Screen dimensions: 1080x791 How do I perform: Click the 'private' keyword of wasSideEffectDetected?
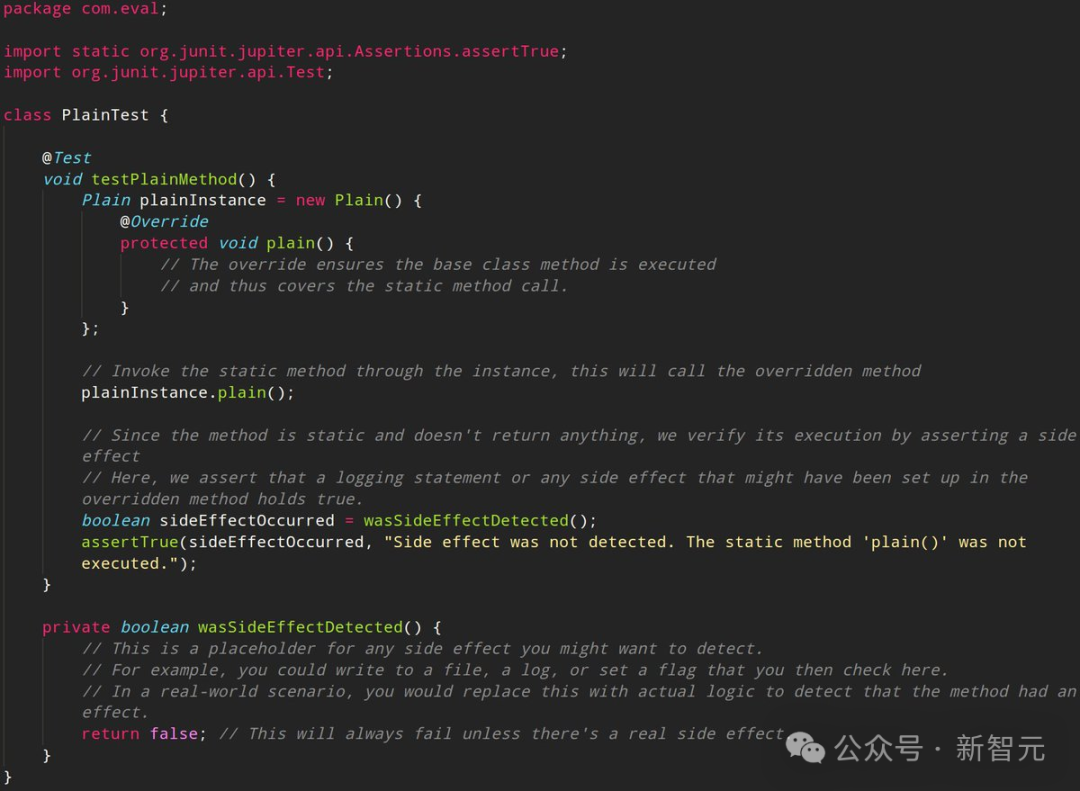tap(76, 627)
